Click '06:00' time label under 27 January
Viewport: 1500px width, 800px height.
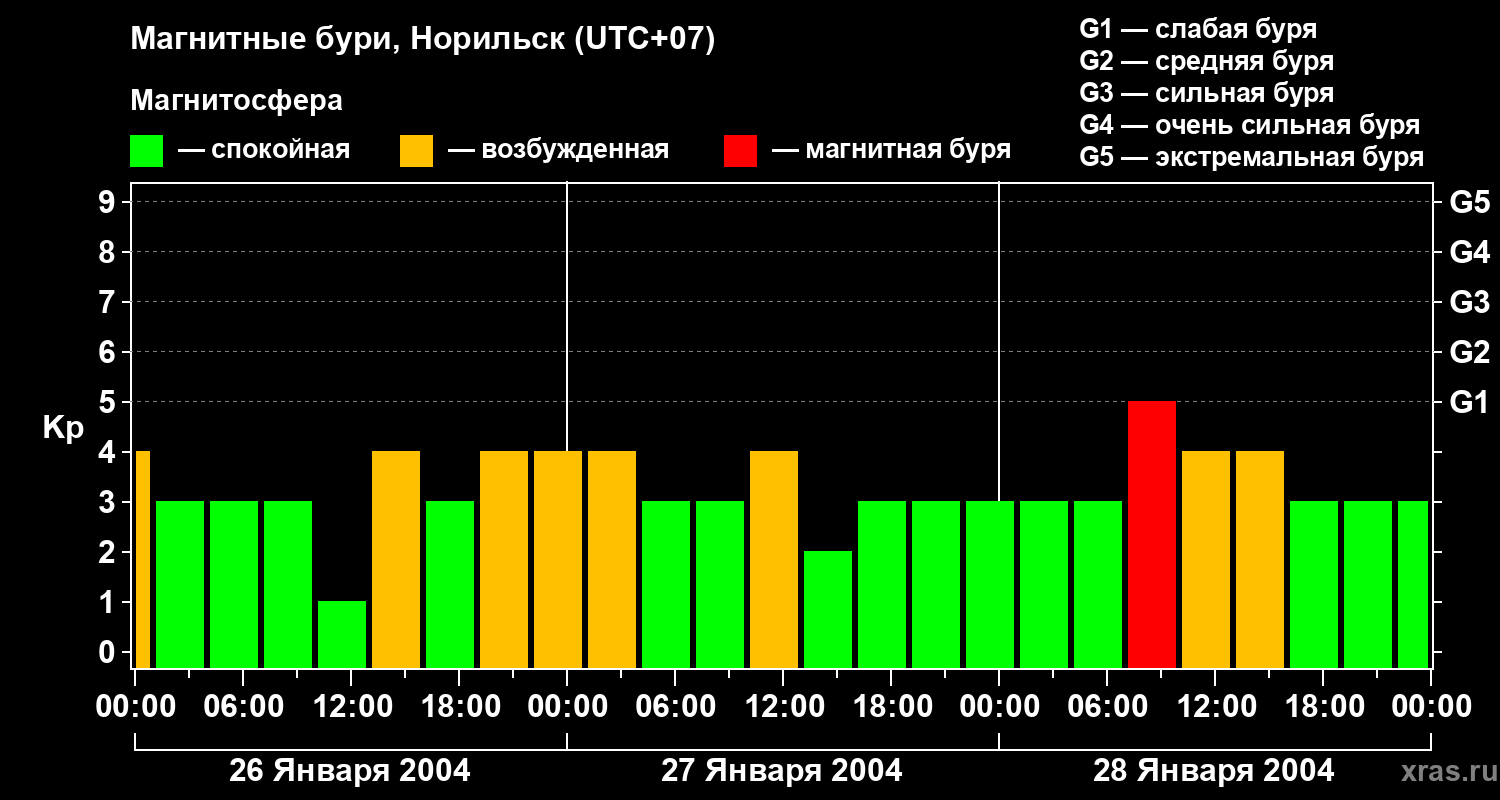point(675,706)
